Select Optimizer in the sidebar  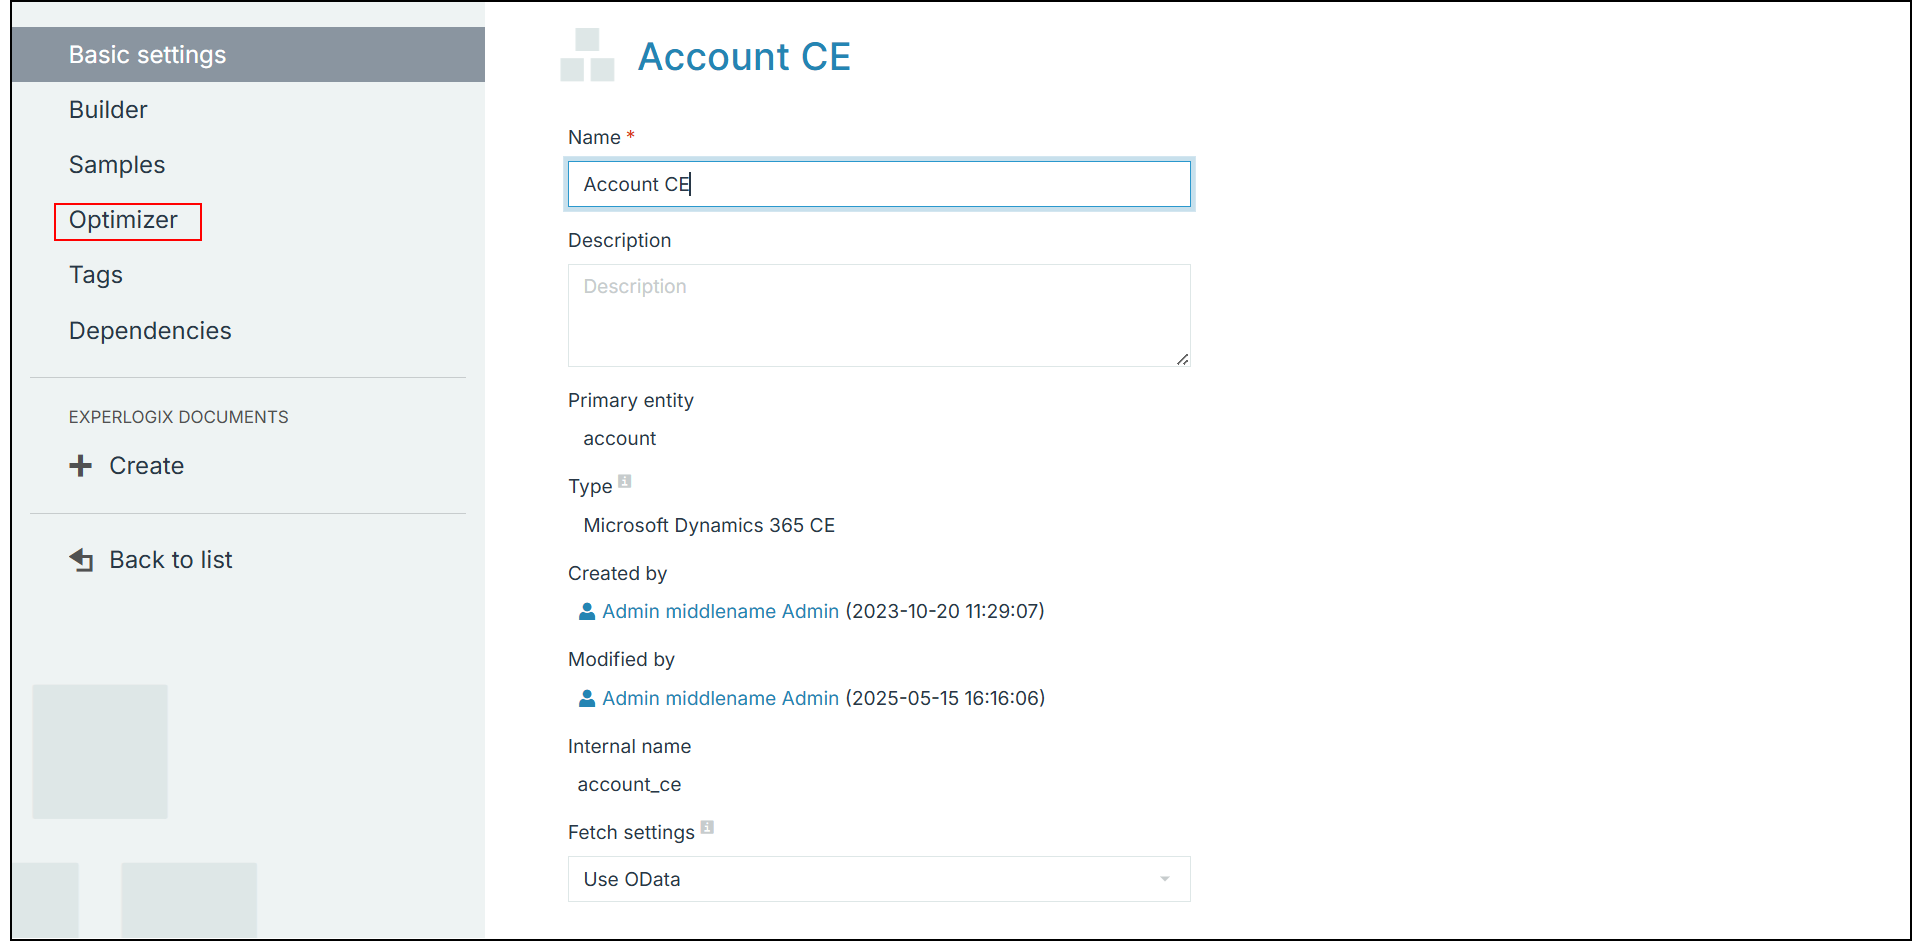[123, 220]
